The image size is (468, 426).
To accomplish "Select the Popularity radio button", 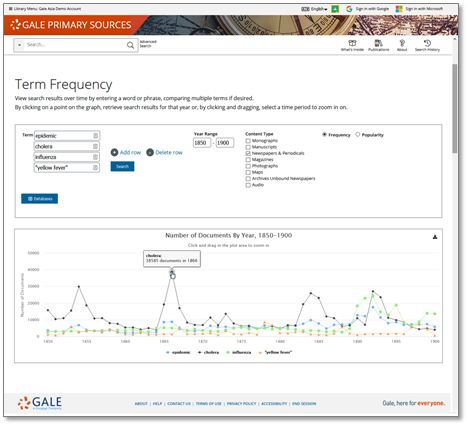I will [358, 134].
